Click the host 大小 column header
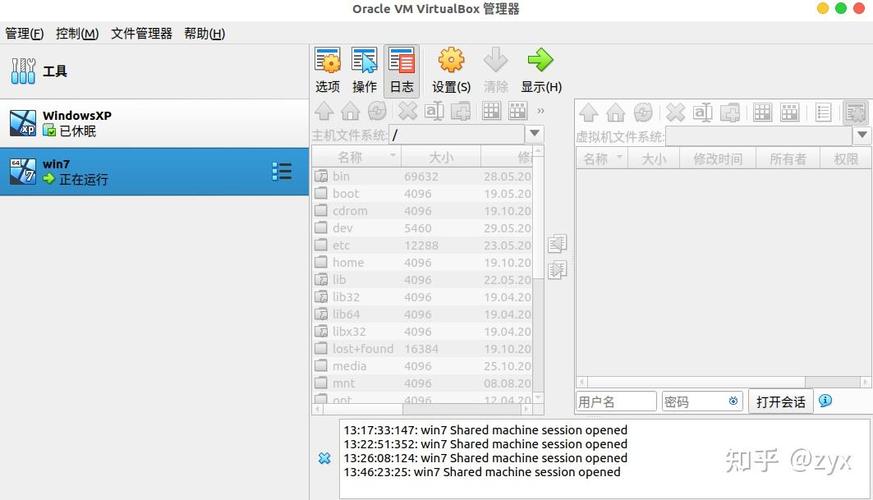 point(441,158)
